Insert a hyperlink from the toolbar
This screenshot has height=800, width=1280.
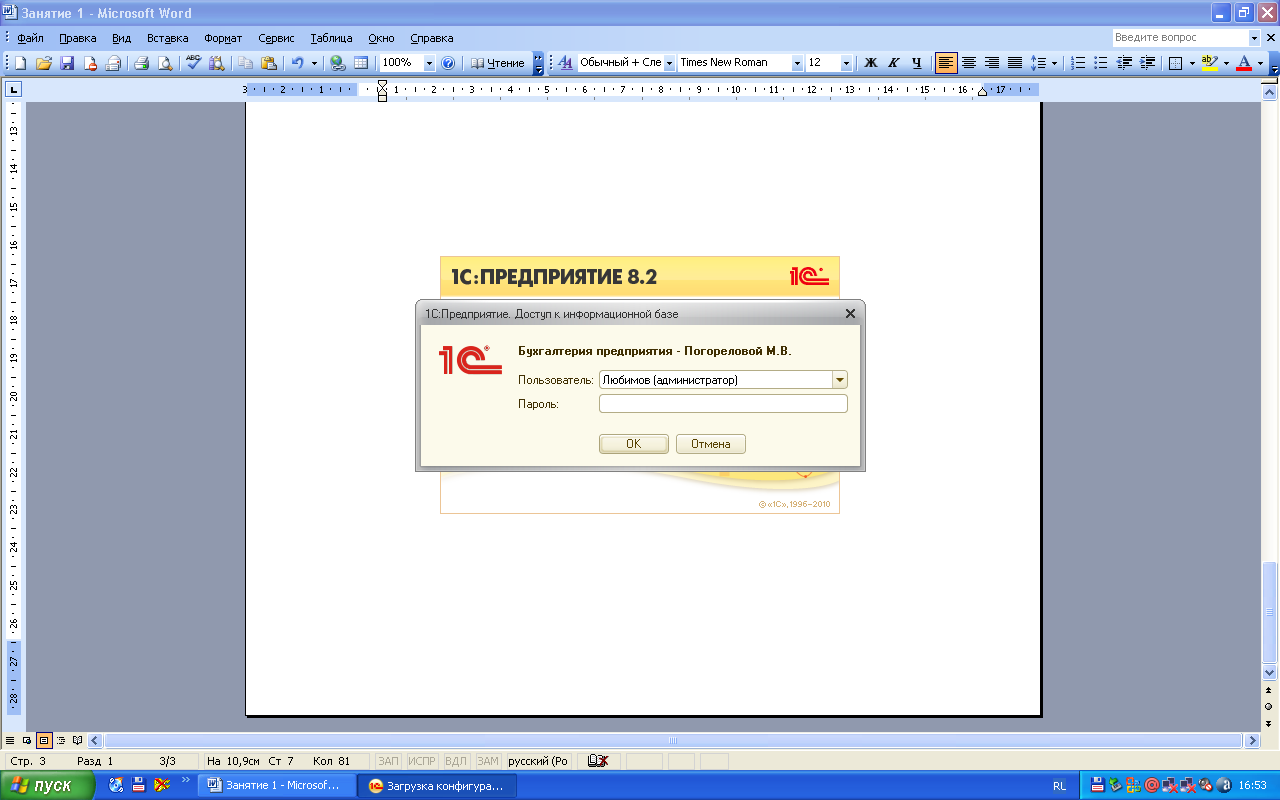pos(338,63)
